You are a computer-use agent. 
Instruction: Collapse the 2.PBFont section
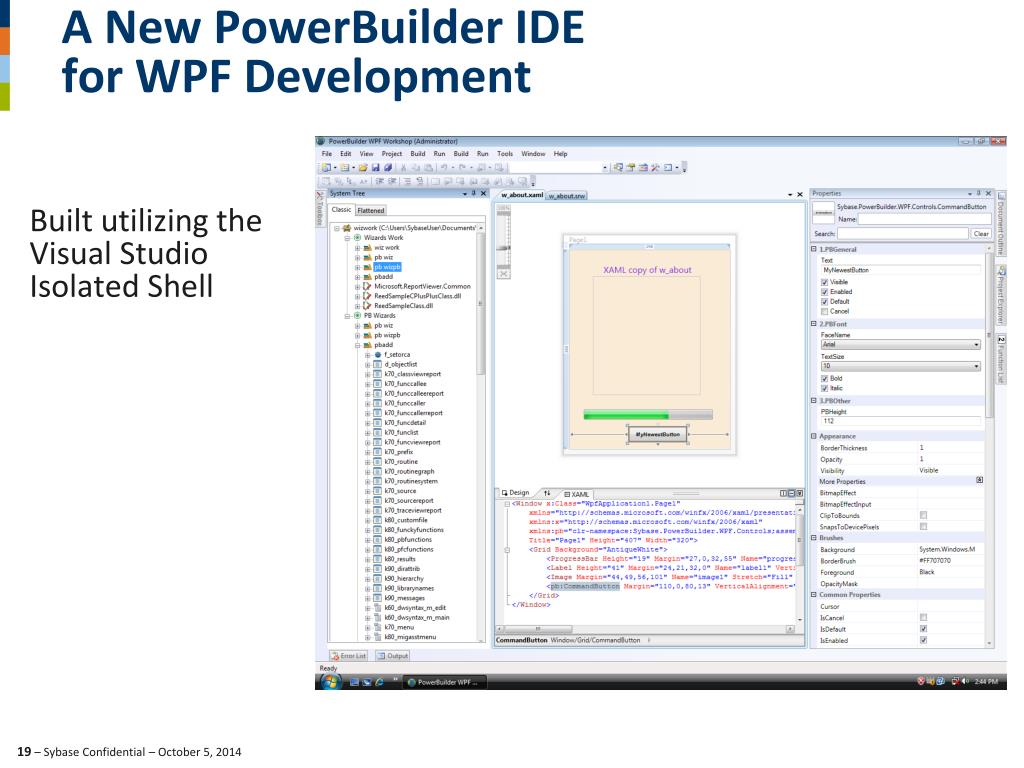click(814, 324)
